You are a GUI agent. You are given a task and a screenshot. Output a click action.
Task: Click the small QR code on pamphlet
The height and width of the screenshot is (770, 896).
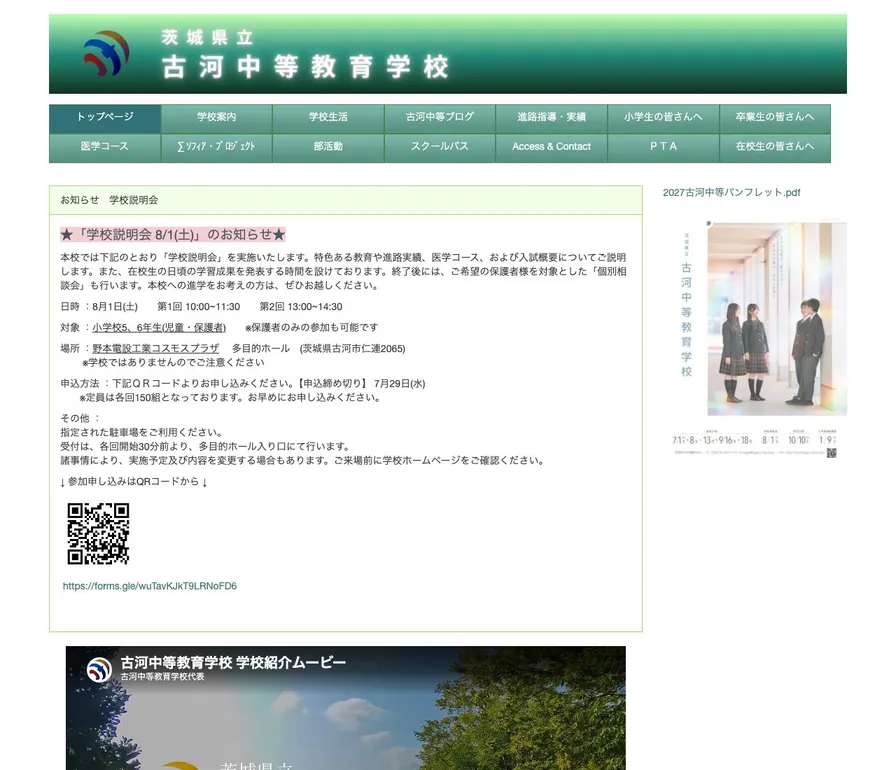[x=831, y=453]
